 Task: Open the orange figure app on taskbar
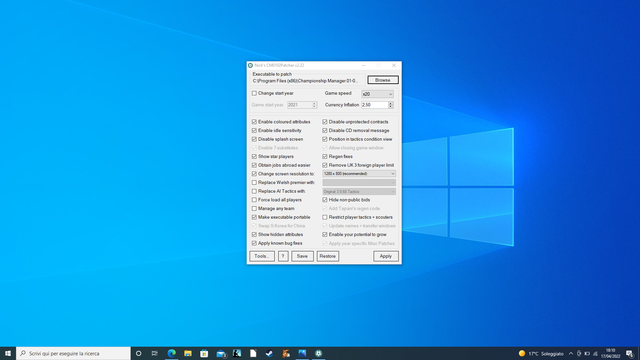[286, 353]
